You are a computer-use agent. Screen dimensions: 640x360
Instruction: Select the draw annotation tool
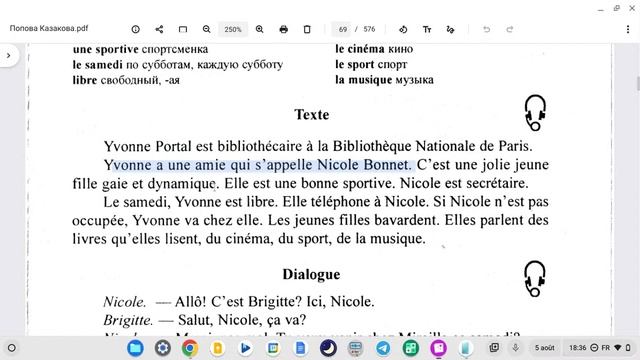click(x=451, y=29)
